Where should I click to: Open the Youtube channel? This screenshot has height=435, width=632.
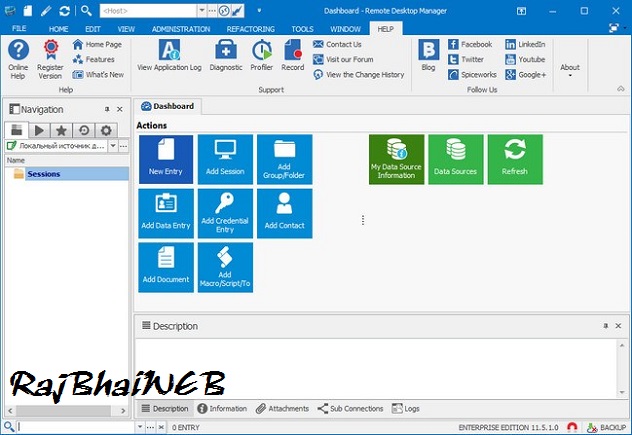click(525, 60)
